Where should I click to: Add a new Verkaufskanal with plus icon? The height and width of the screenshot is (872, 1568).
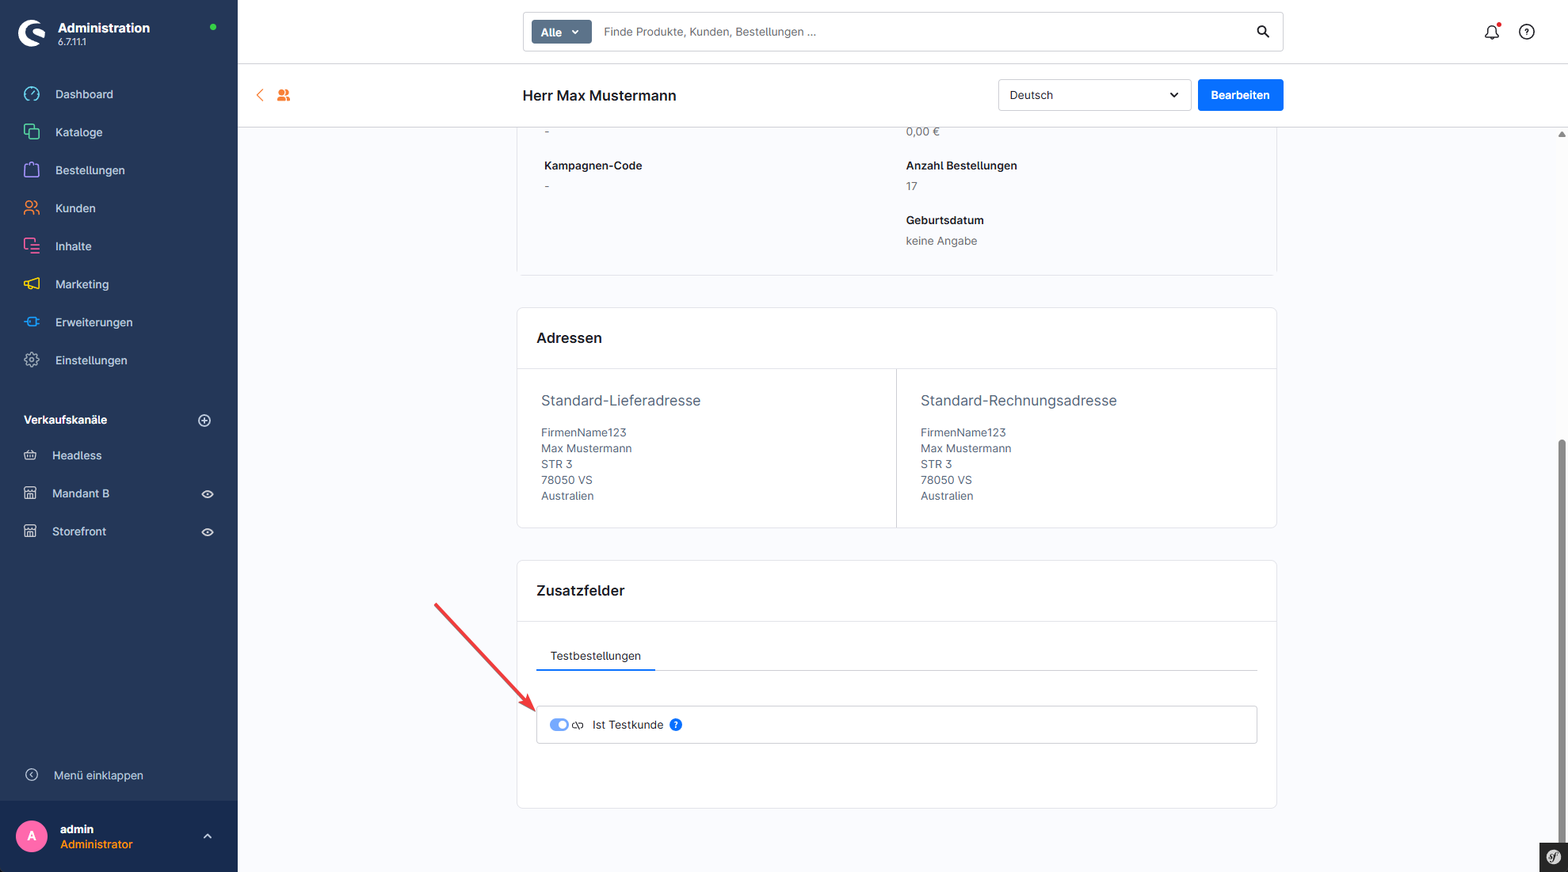[204, 420]
